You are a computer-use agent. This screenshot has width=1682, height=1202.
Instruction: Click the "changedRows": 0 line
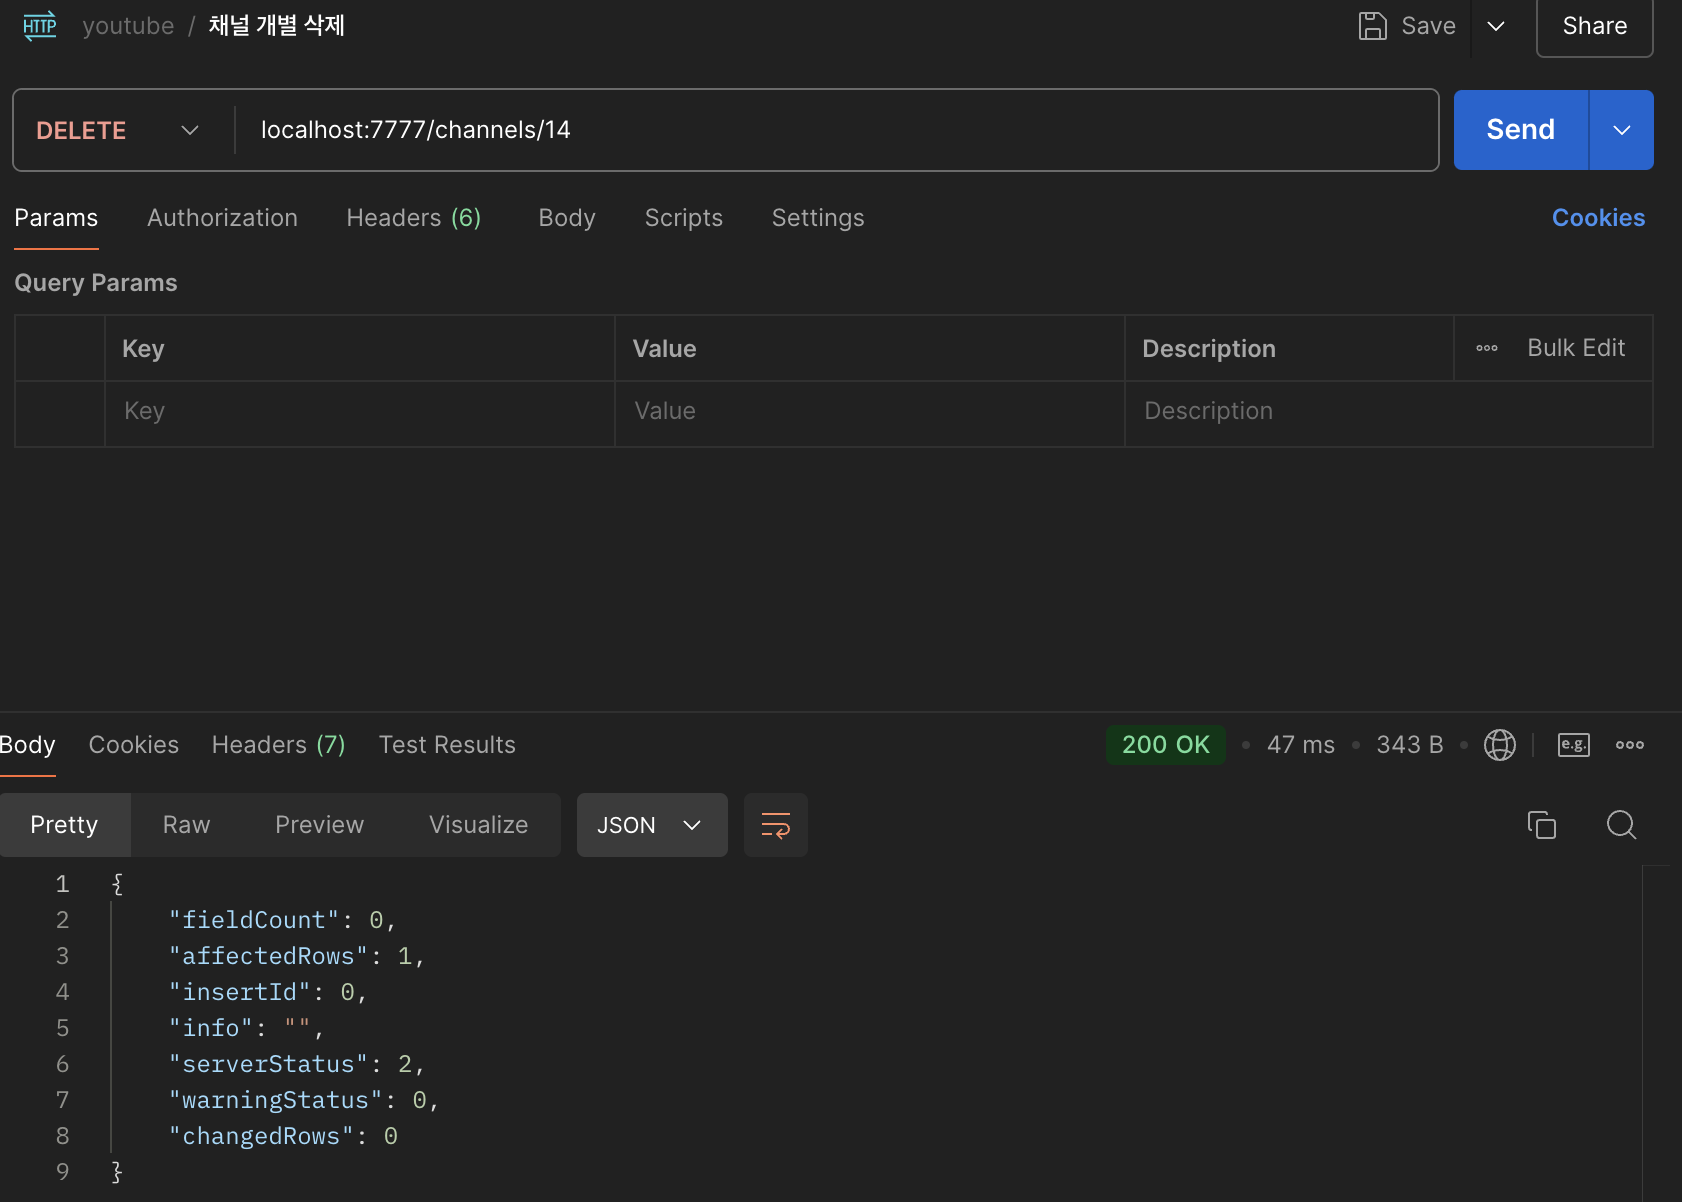pyautogui.click(x=283, y=1136)
